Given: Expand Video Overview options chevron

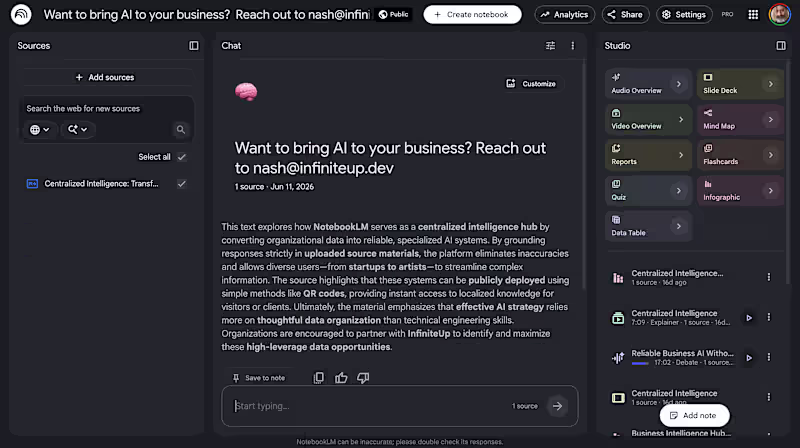Looking at the screenshot, I should pyautogui.click(x=681, y=119).
